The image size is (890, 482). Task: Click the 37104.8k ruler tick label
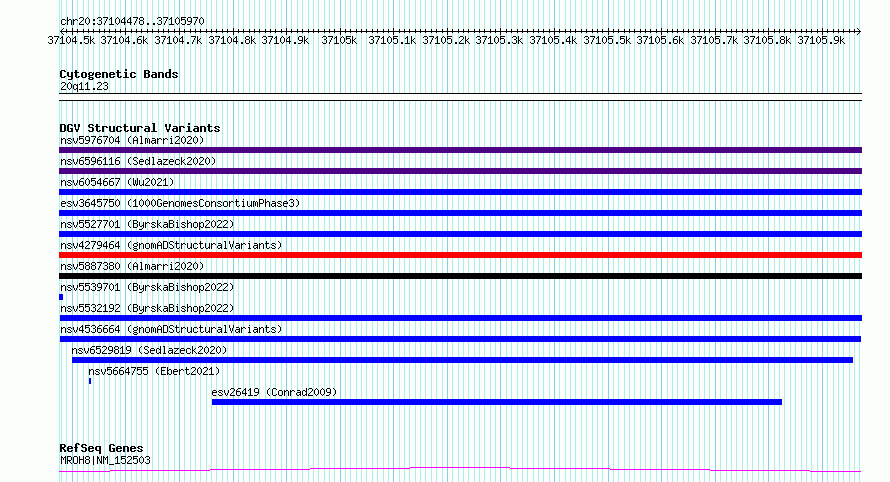coord(232,40)
